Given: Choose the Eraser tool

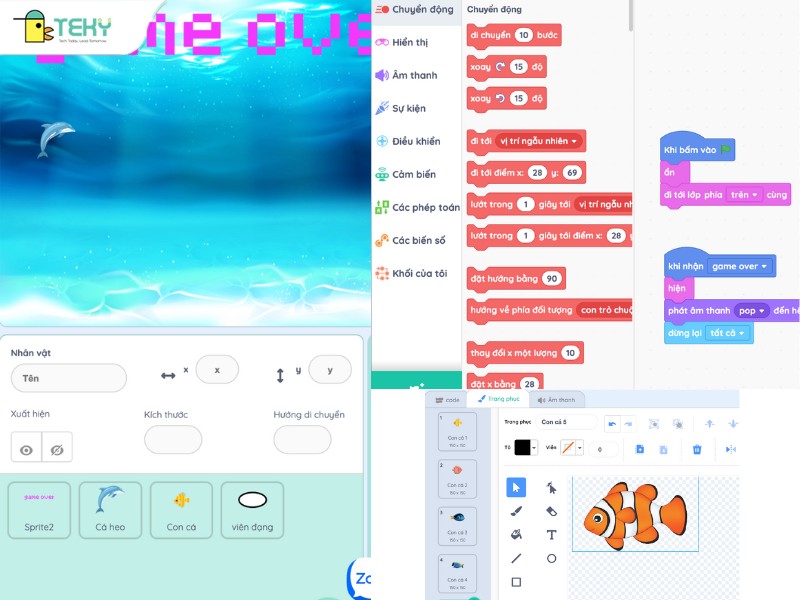Looking at the screenshot, I should pyautogui.click(x=551, y=512).
